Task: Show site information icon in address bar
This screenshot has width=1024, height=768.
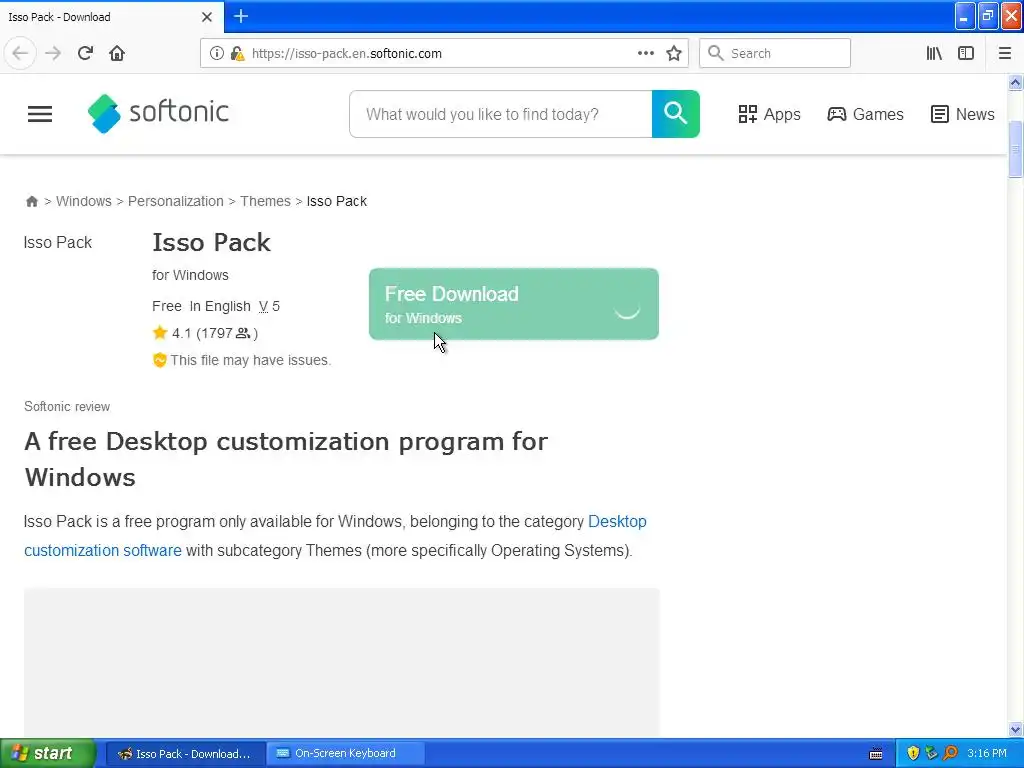Action: click(x=216, y=54)
